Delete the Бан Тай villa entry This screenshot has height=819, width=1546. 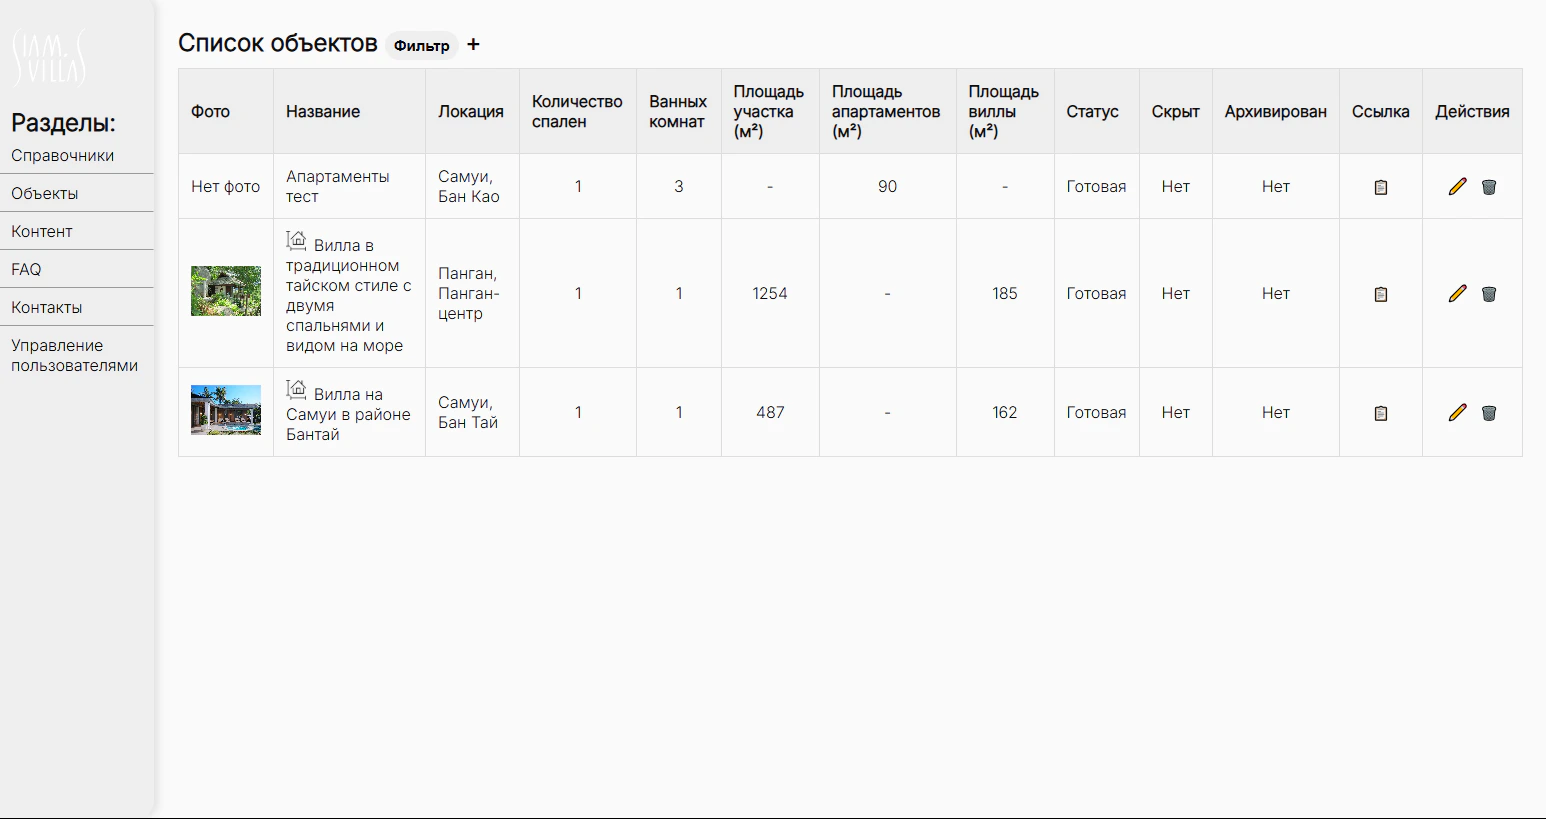[x=1489, y=413]
